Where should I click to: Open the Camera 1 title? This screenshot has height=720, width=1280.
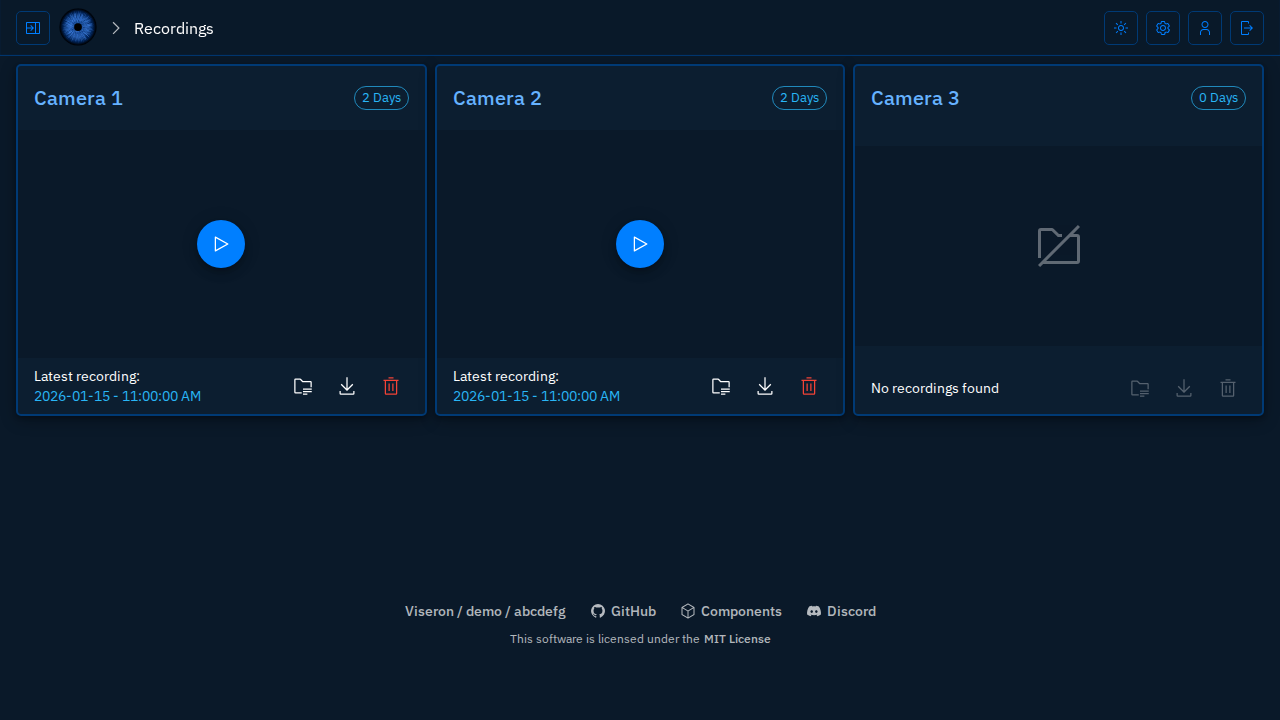78,98
